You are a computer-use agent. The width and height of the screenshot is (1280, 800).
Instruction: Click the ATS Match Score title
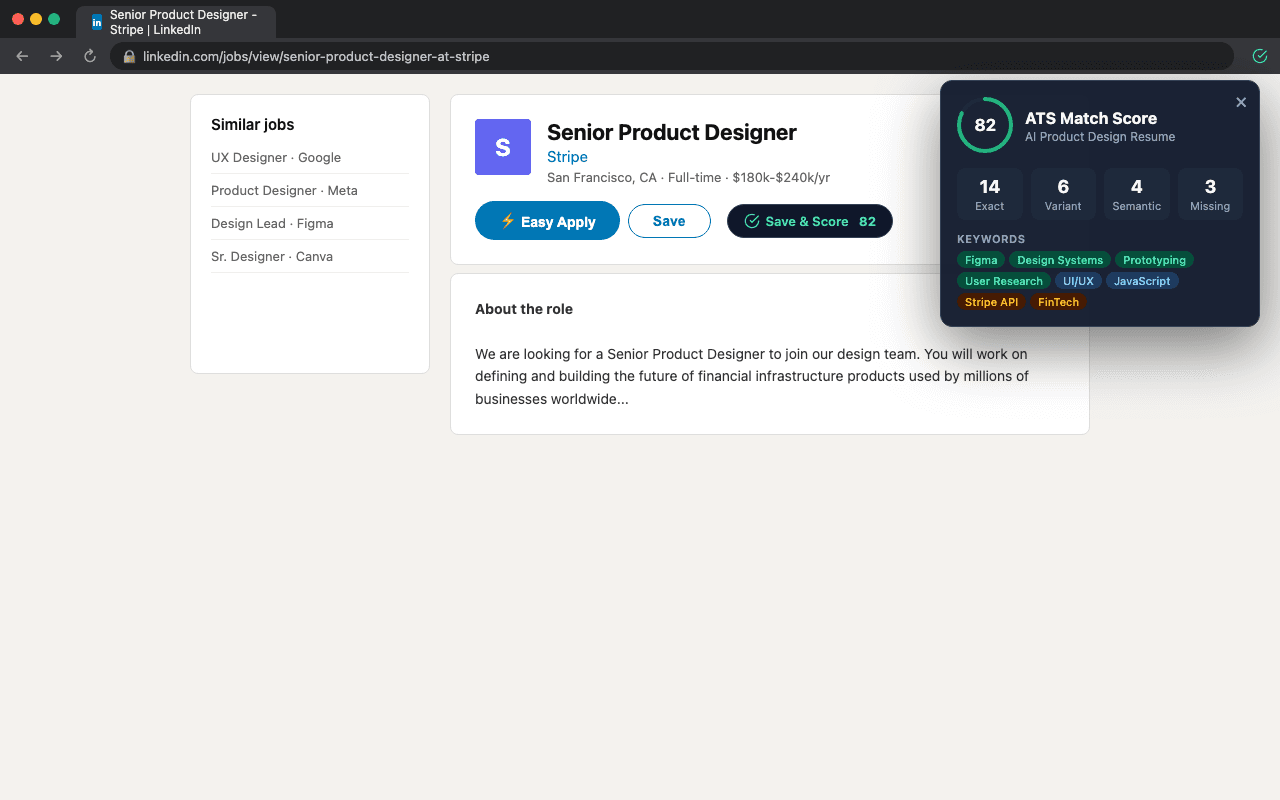[1091, 118]
